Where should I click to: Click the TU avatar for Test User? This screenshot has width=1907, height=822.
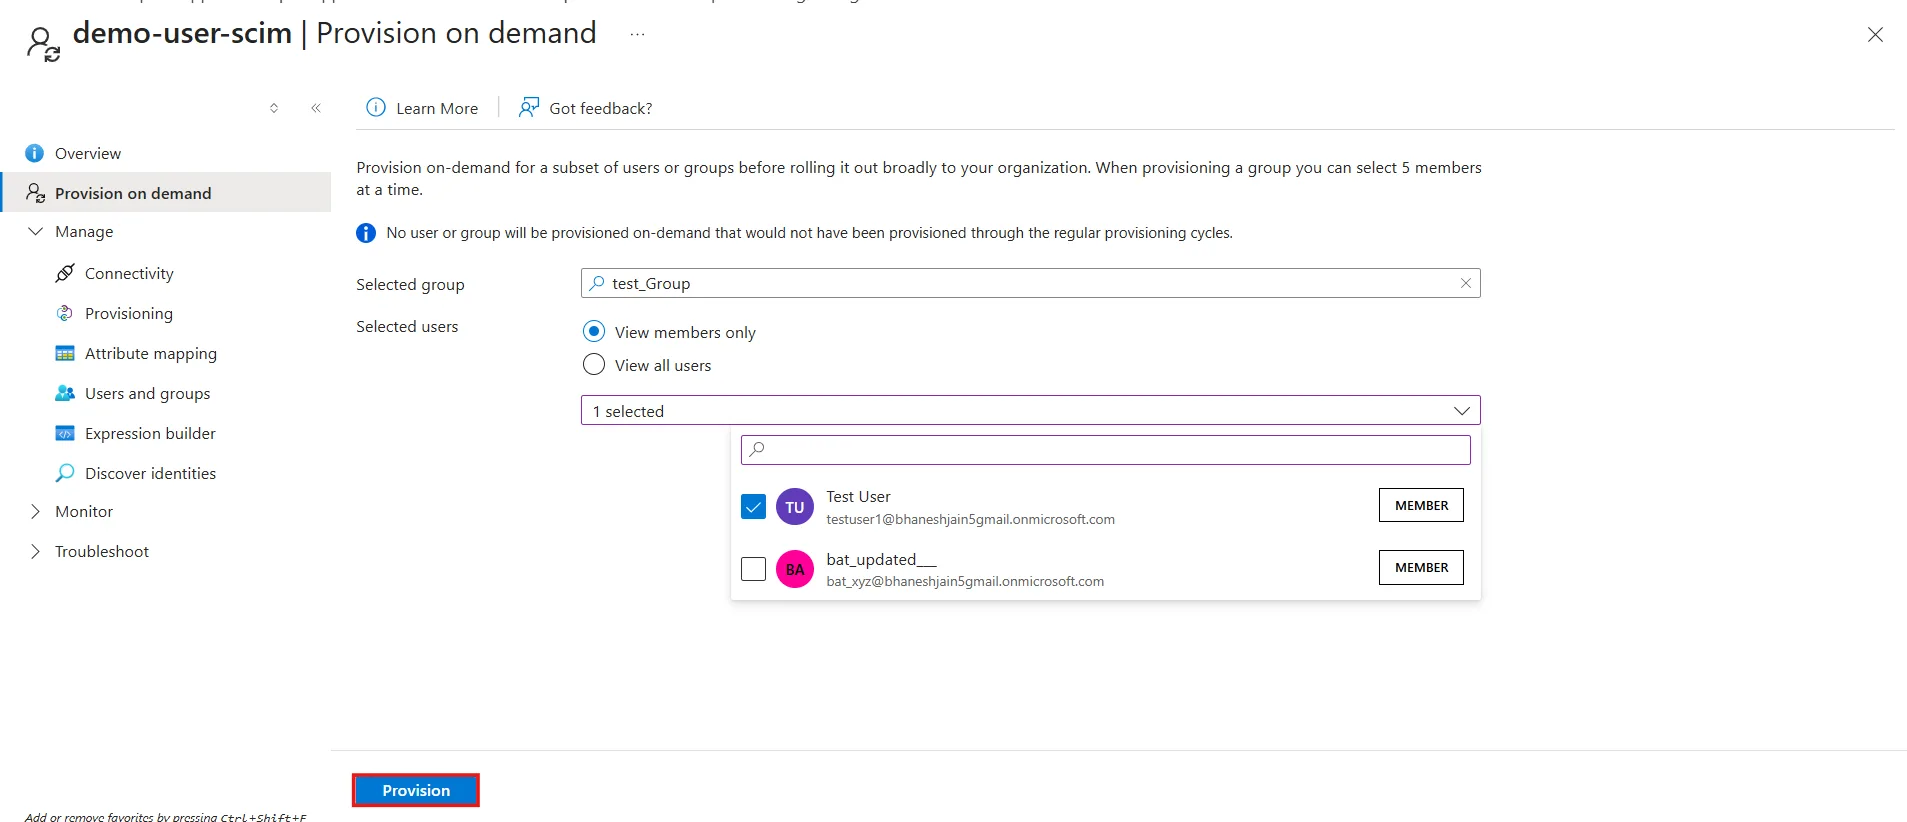pos(795,507)
